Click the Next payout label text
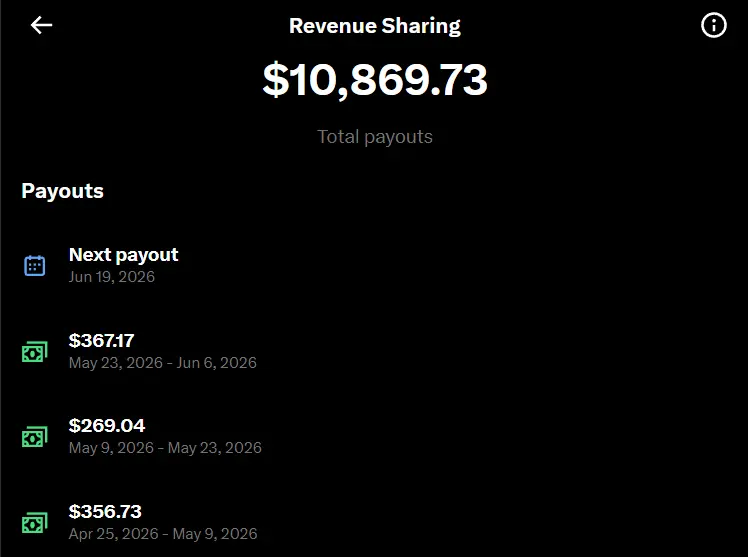Image resolution: width=748 pixels, height=557 pixels. pos(124,255)
